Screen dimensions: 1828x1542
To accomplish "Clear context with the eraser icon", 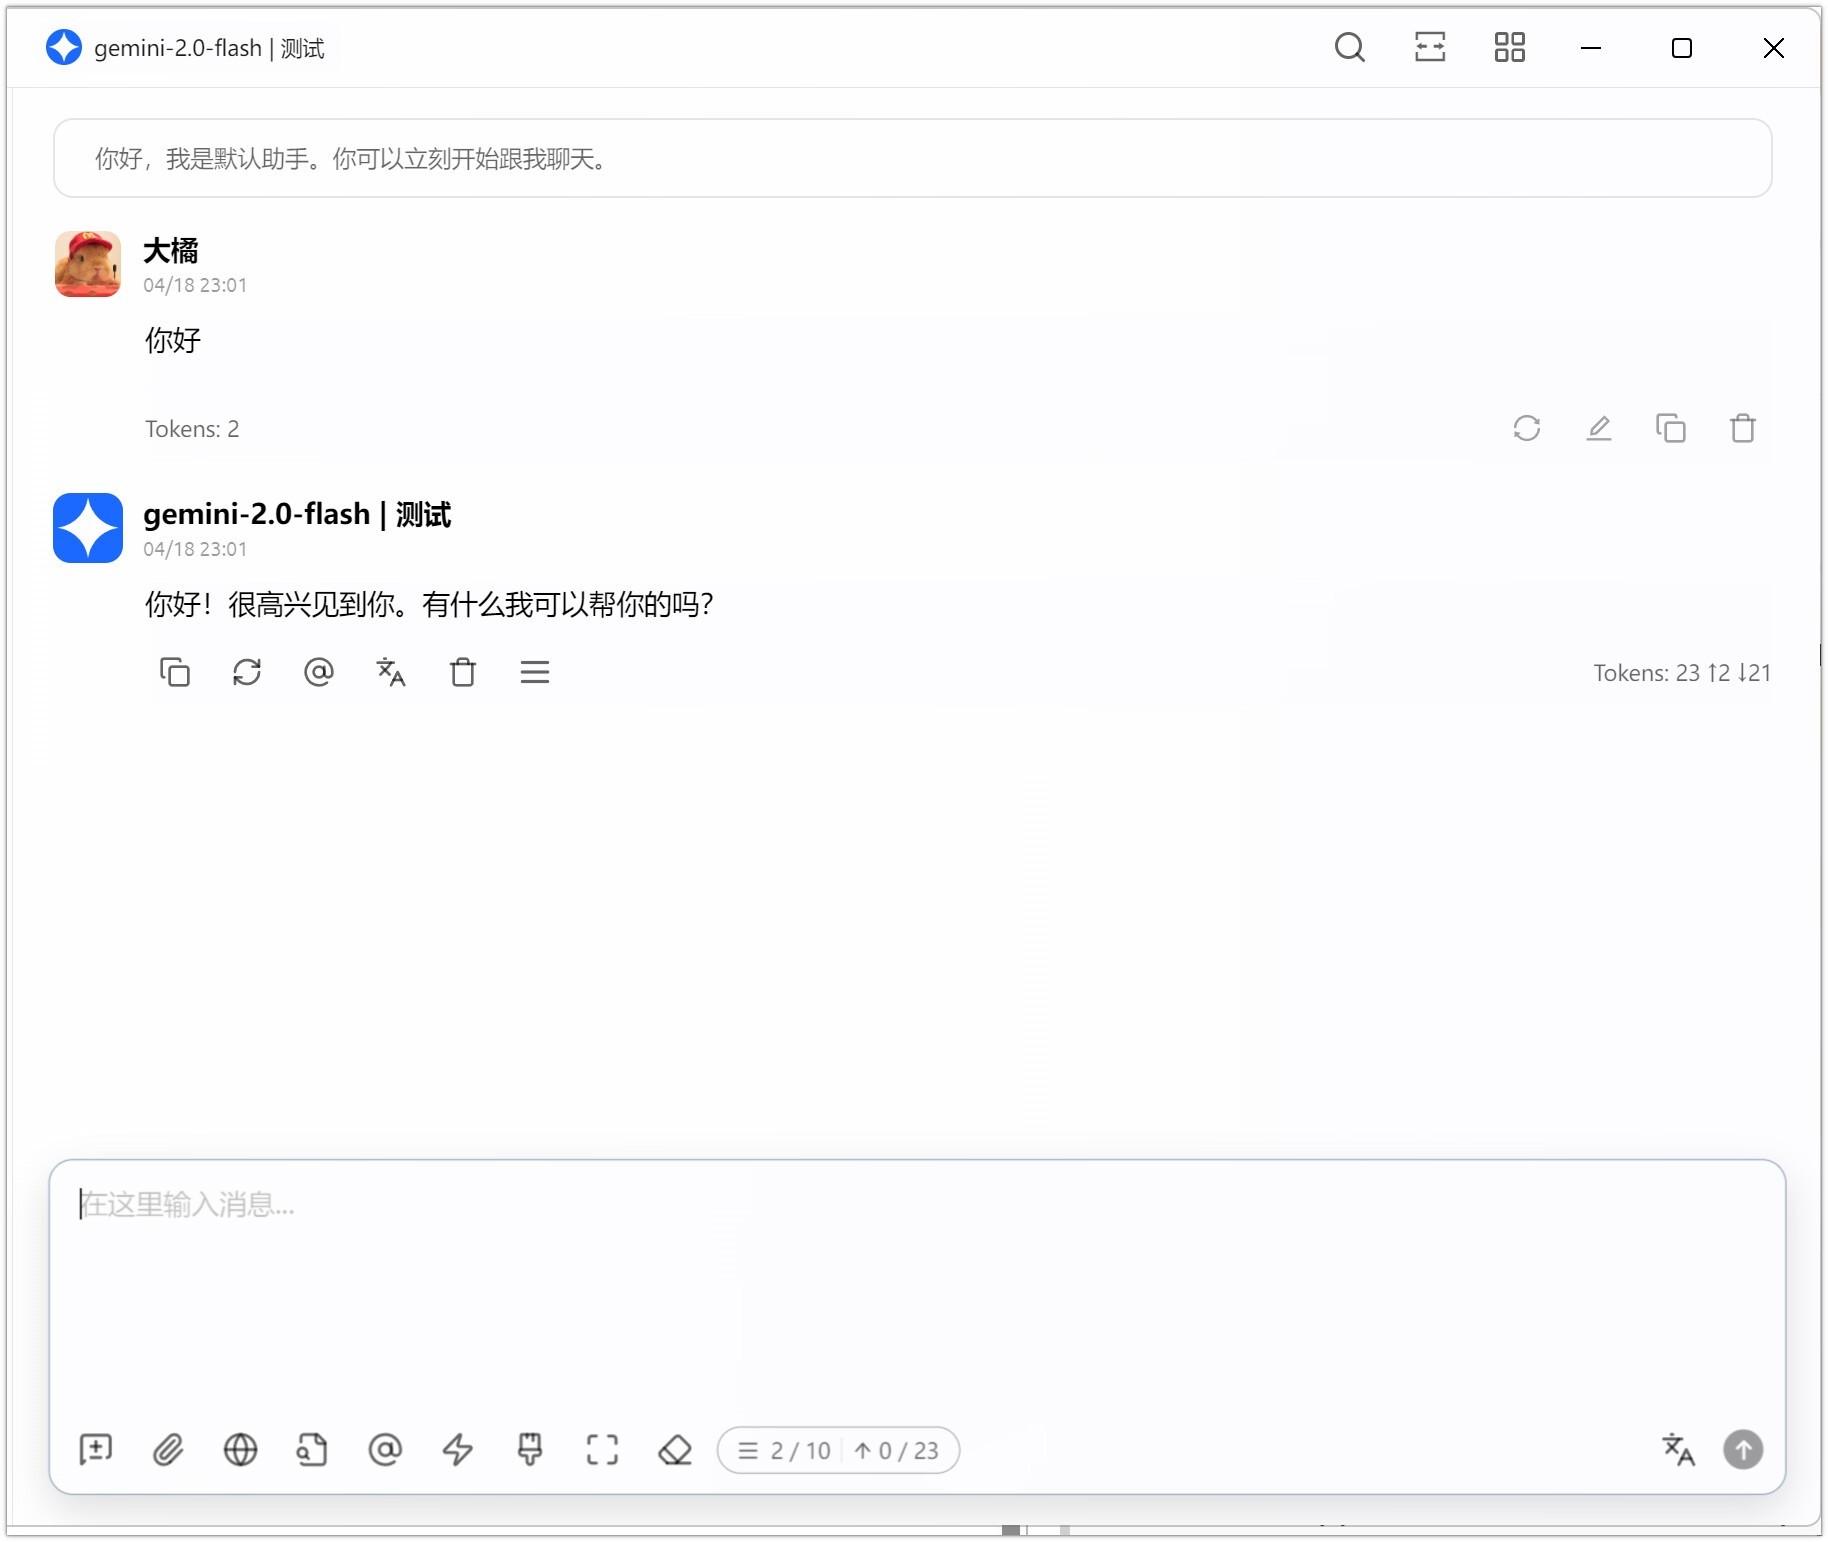I will [x=675, y=1449].
